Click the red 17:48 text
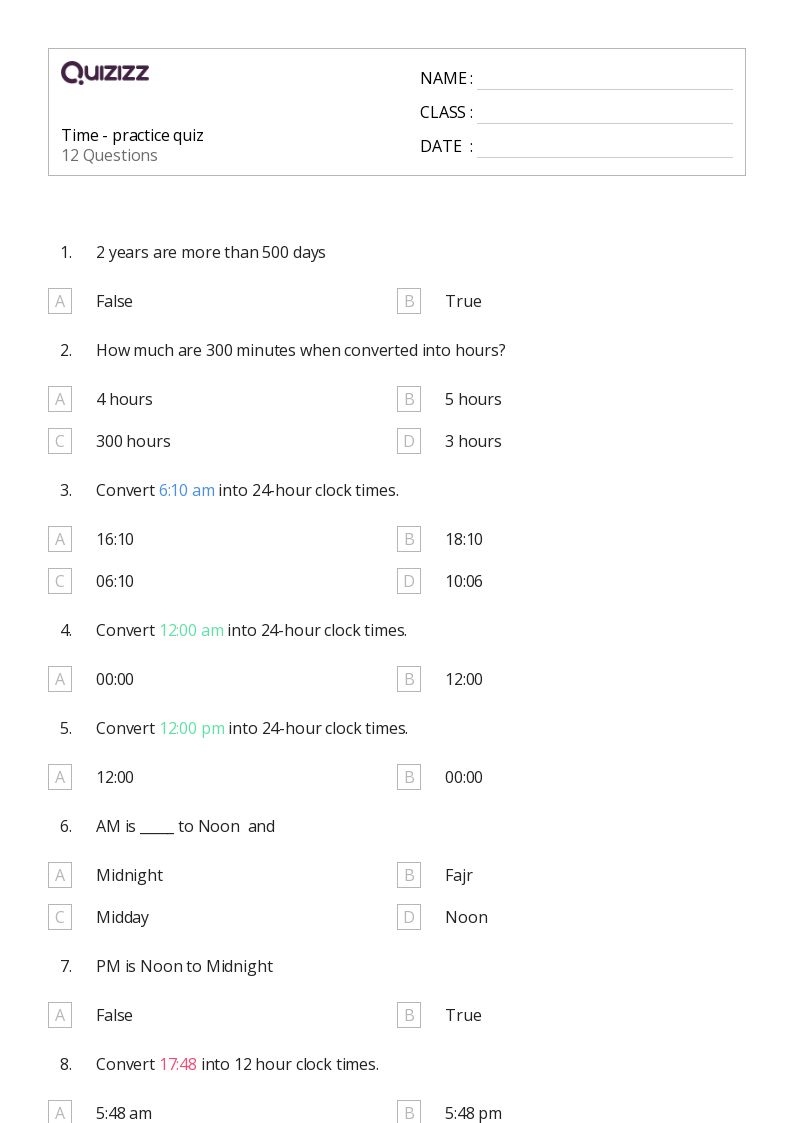The image size is (794, 1123). click(178, 1064)
